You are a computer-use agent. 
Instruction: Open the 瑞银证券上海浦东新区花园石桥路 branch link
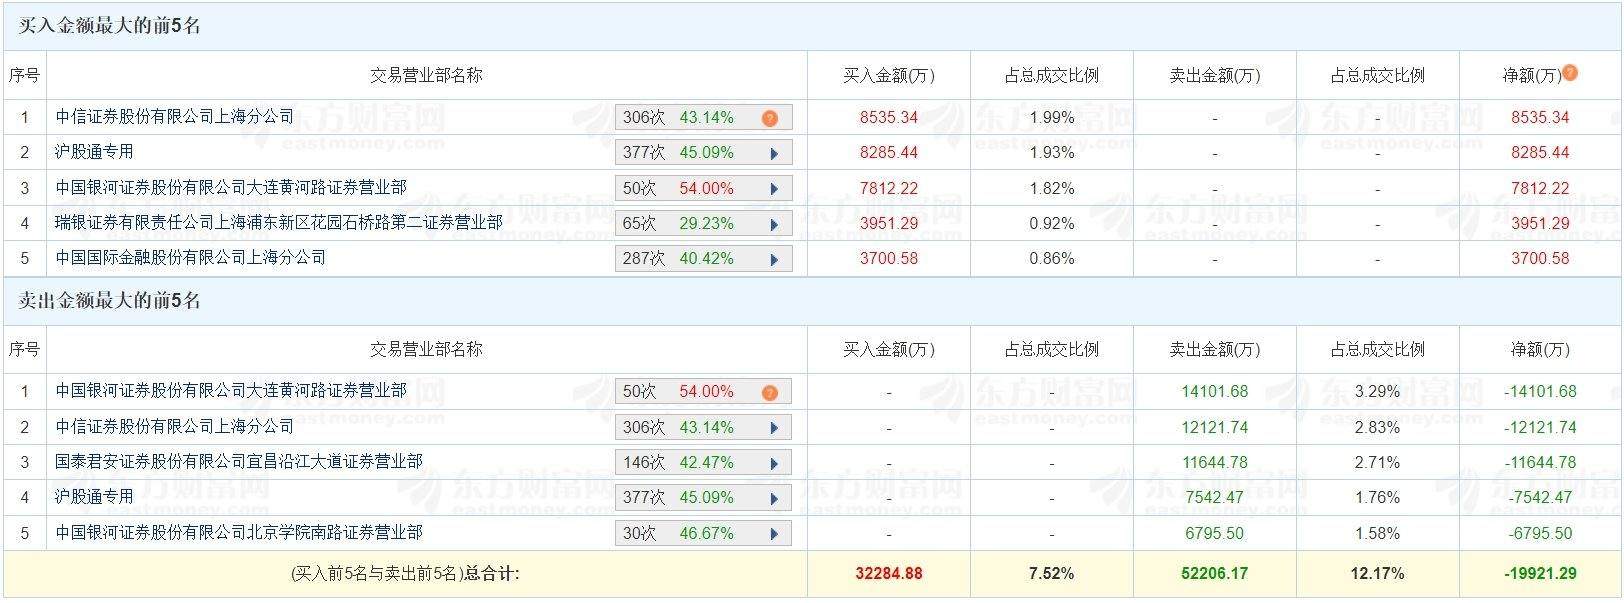click(279, 222)
